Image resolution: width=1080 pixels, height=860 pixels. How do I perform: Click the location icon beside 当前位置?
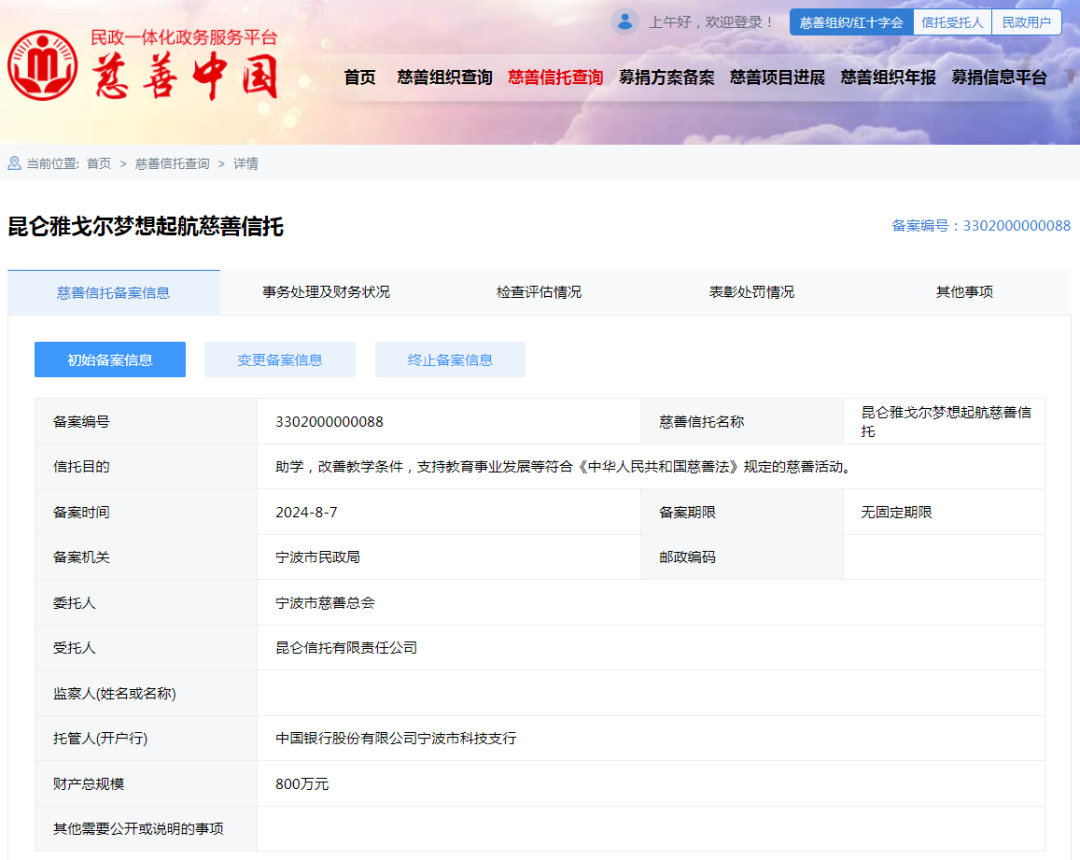pos(14,163)
